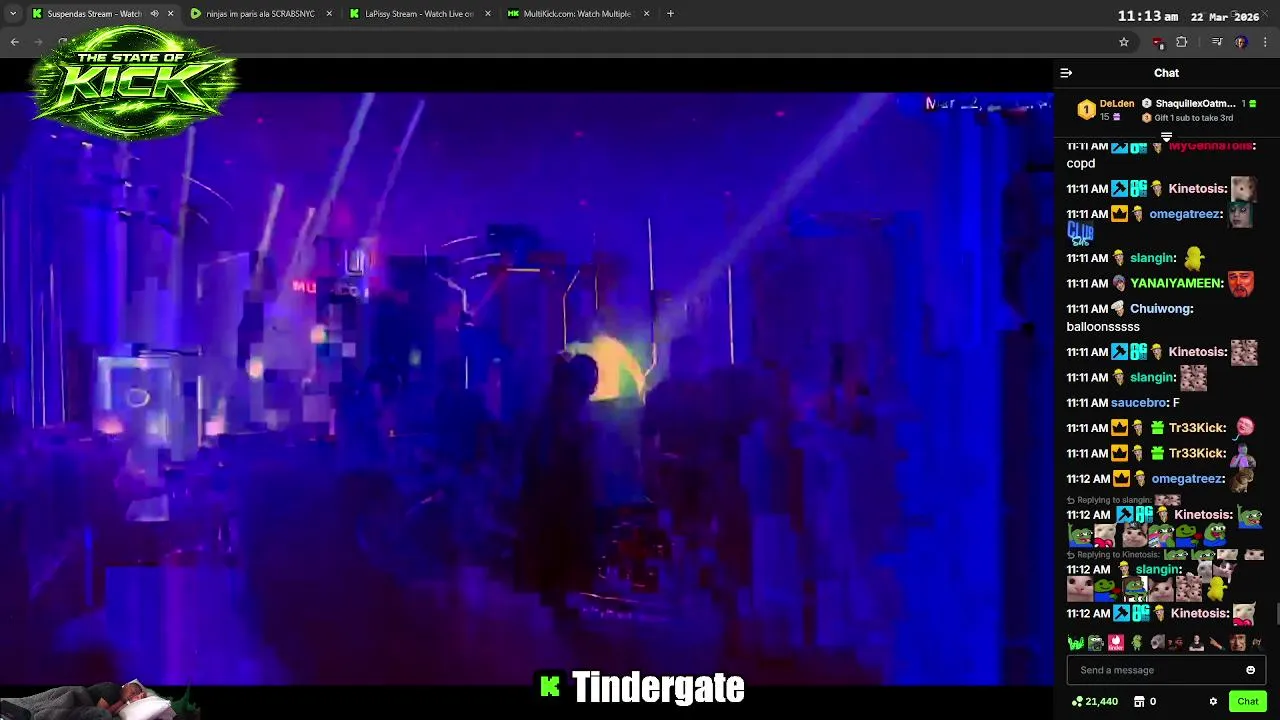The height and width of the screenshot is (720, 1280).
Task: Open DeLden's profile in the leaderboard
Action: coord(1117,103)
